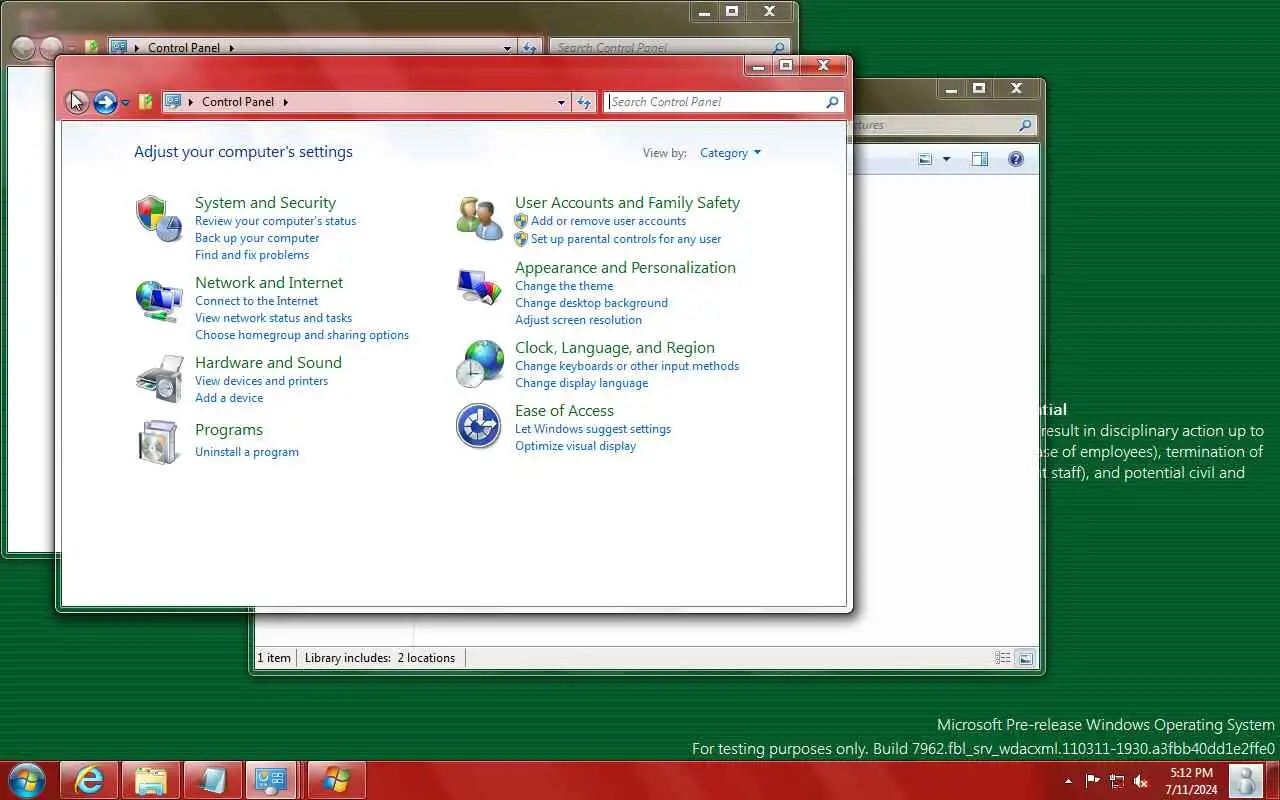Open the View by Category dropdown
1280x800 pixels.
point(730,153)
